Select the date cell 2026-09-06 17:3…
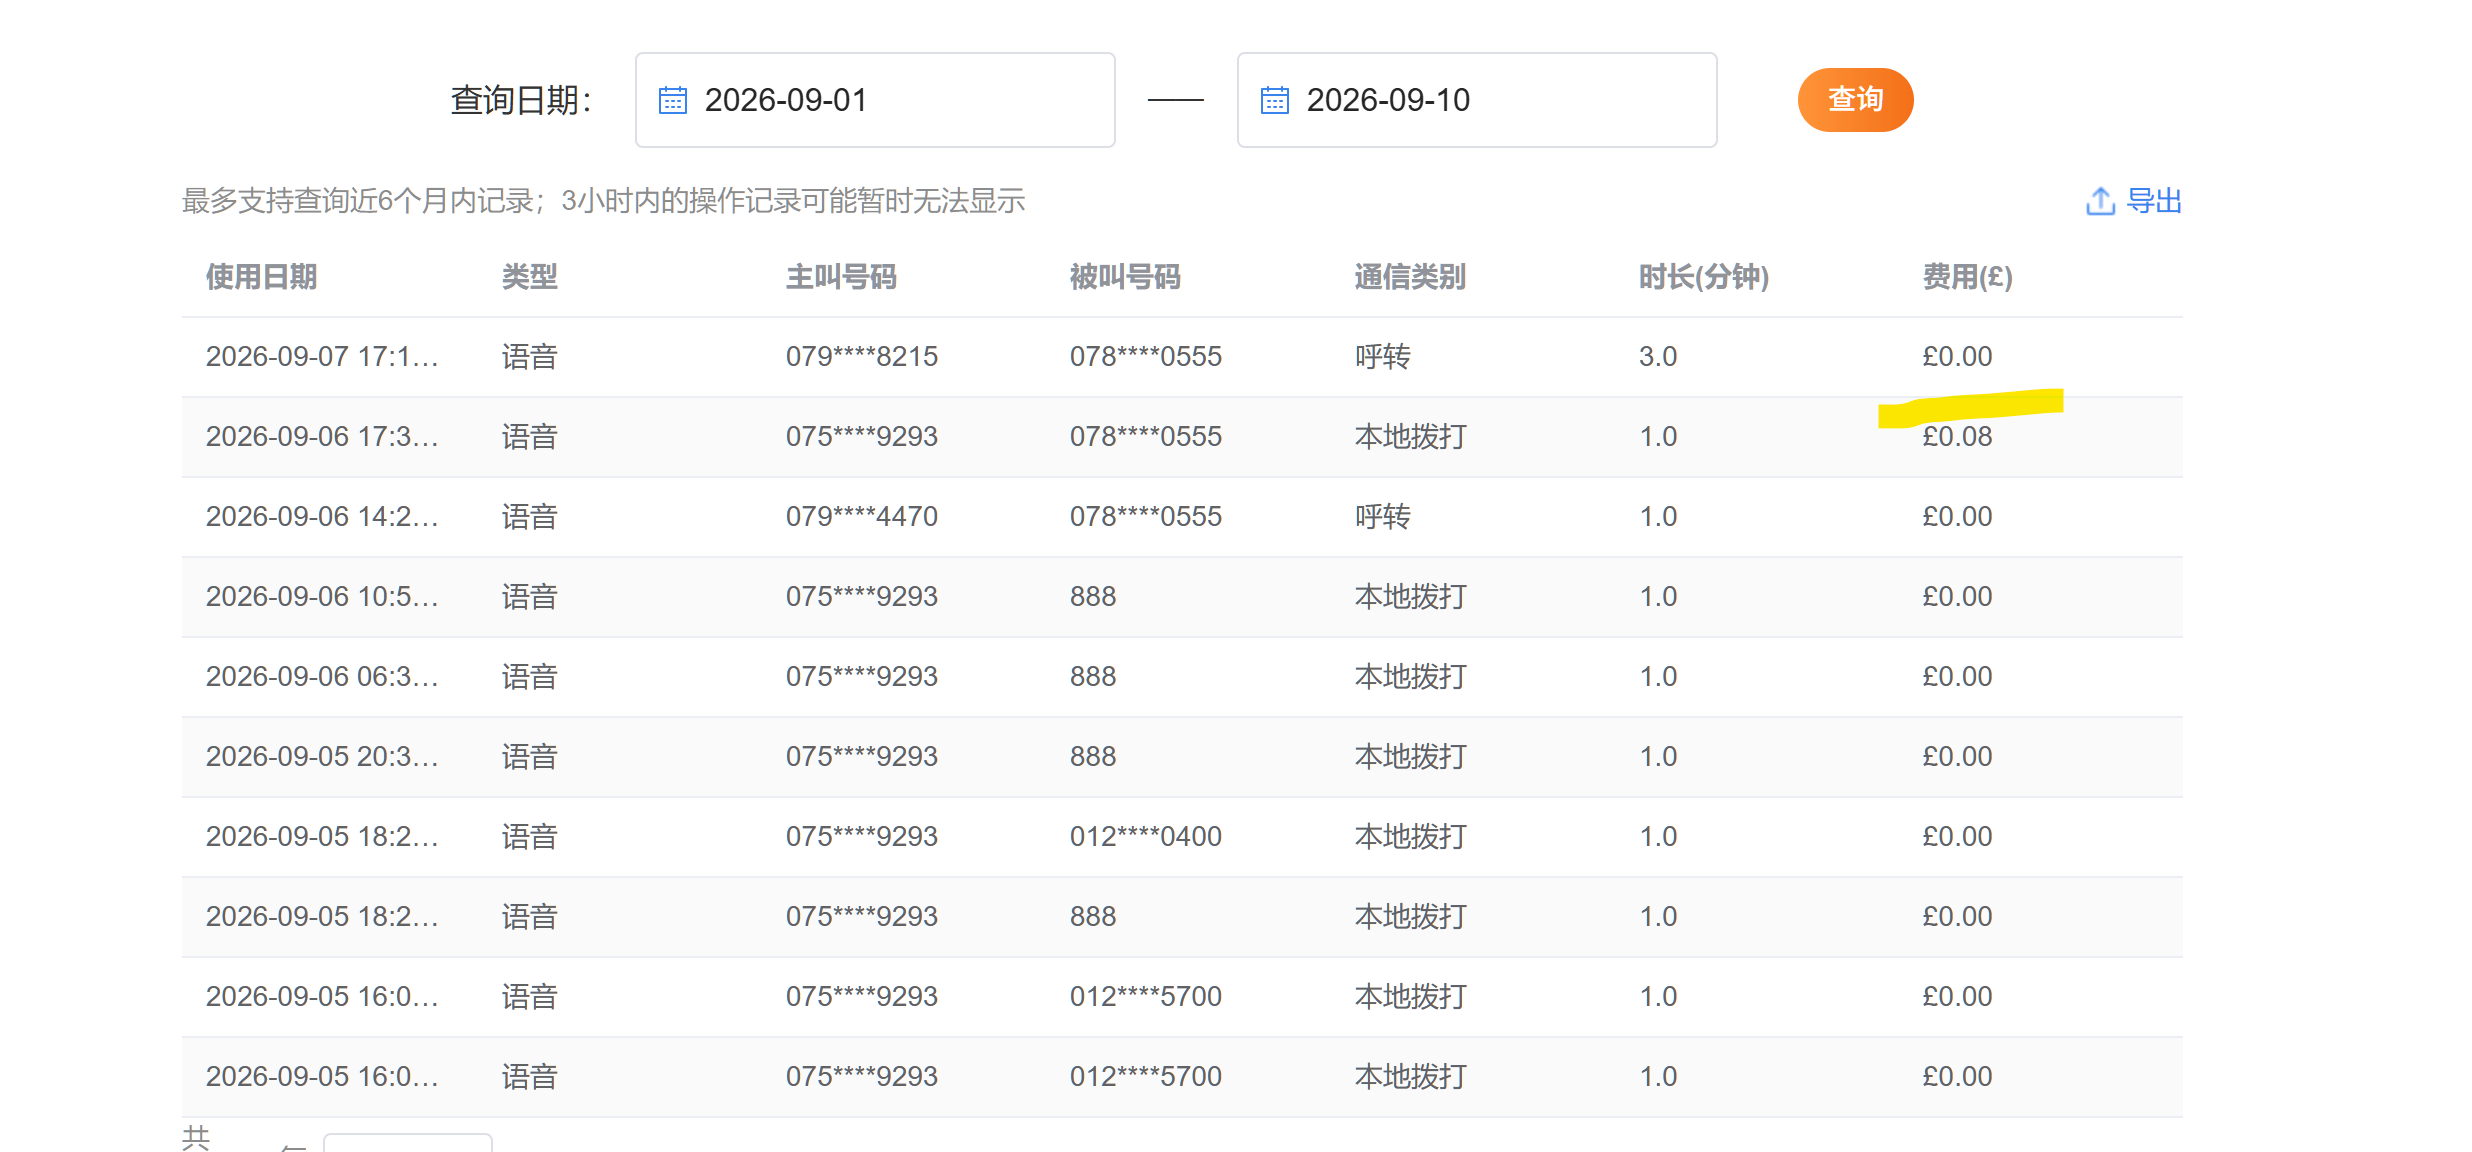The image size is (2472, 1152). coord(322,437)
